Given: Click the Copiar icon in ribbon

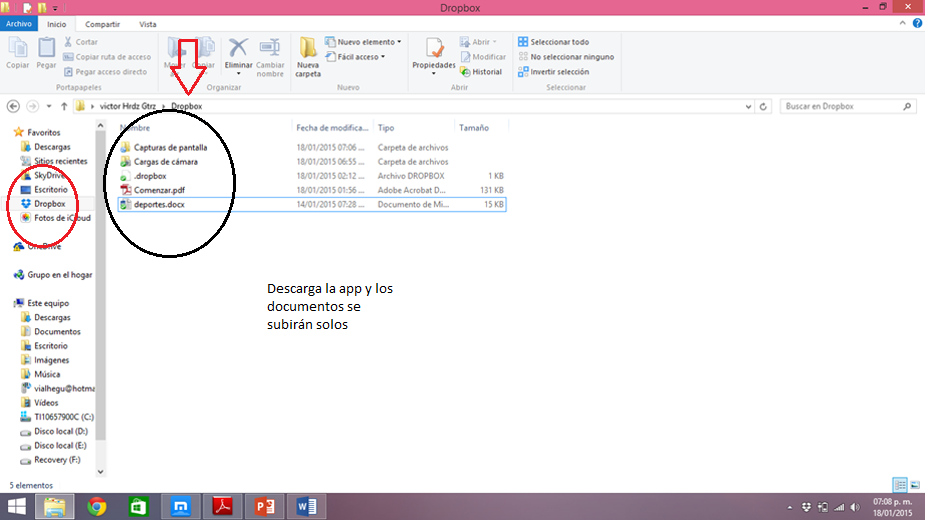Looking at the screenshot, I should [x=17, y=52].
